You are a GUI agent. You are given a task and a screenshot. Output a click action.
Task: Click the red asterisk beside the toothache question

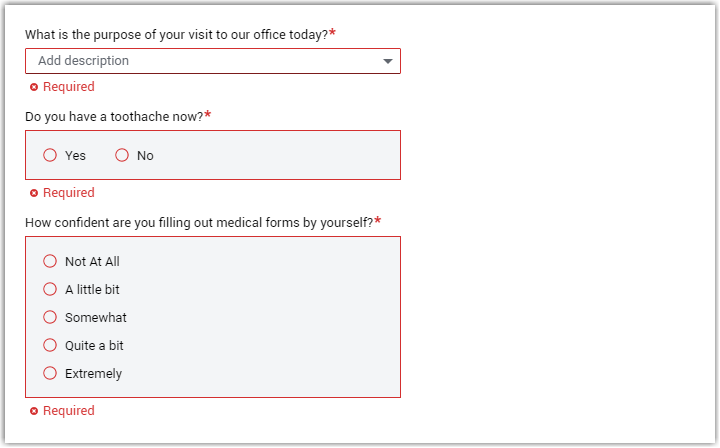[208, 116]
